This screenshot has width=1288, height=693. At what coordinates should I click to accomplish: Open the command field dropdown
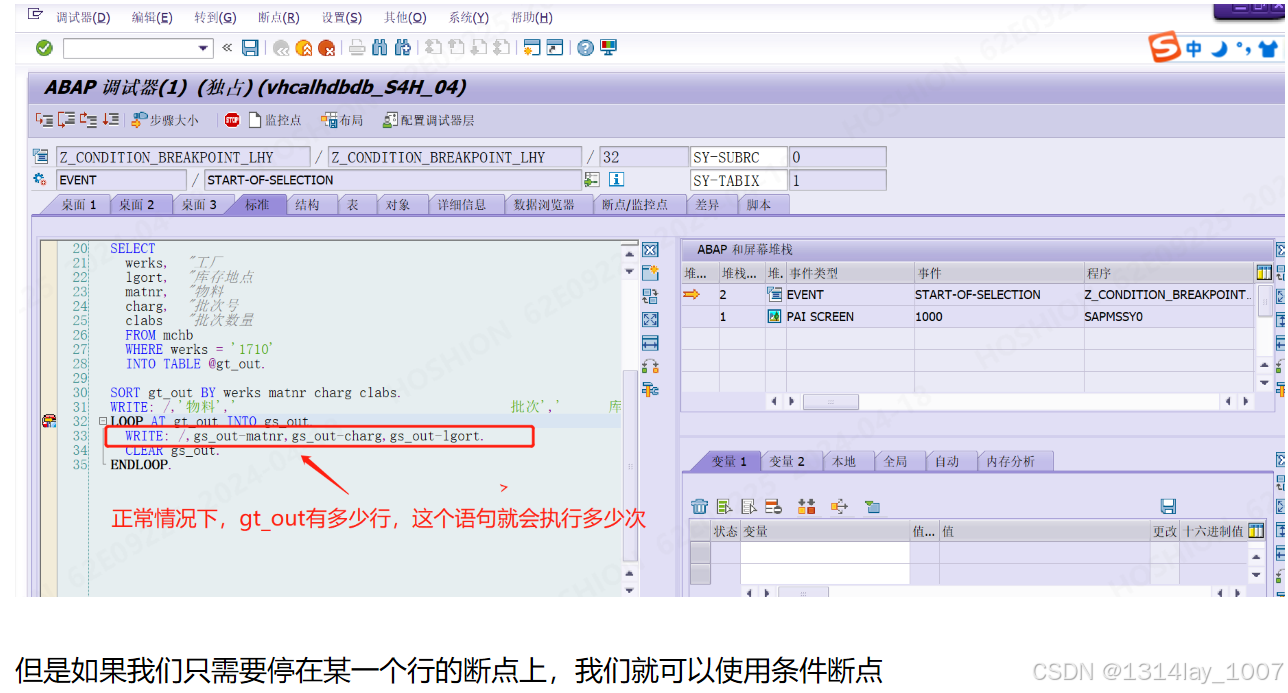click(x=204, y=48)
